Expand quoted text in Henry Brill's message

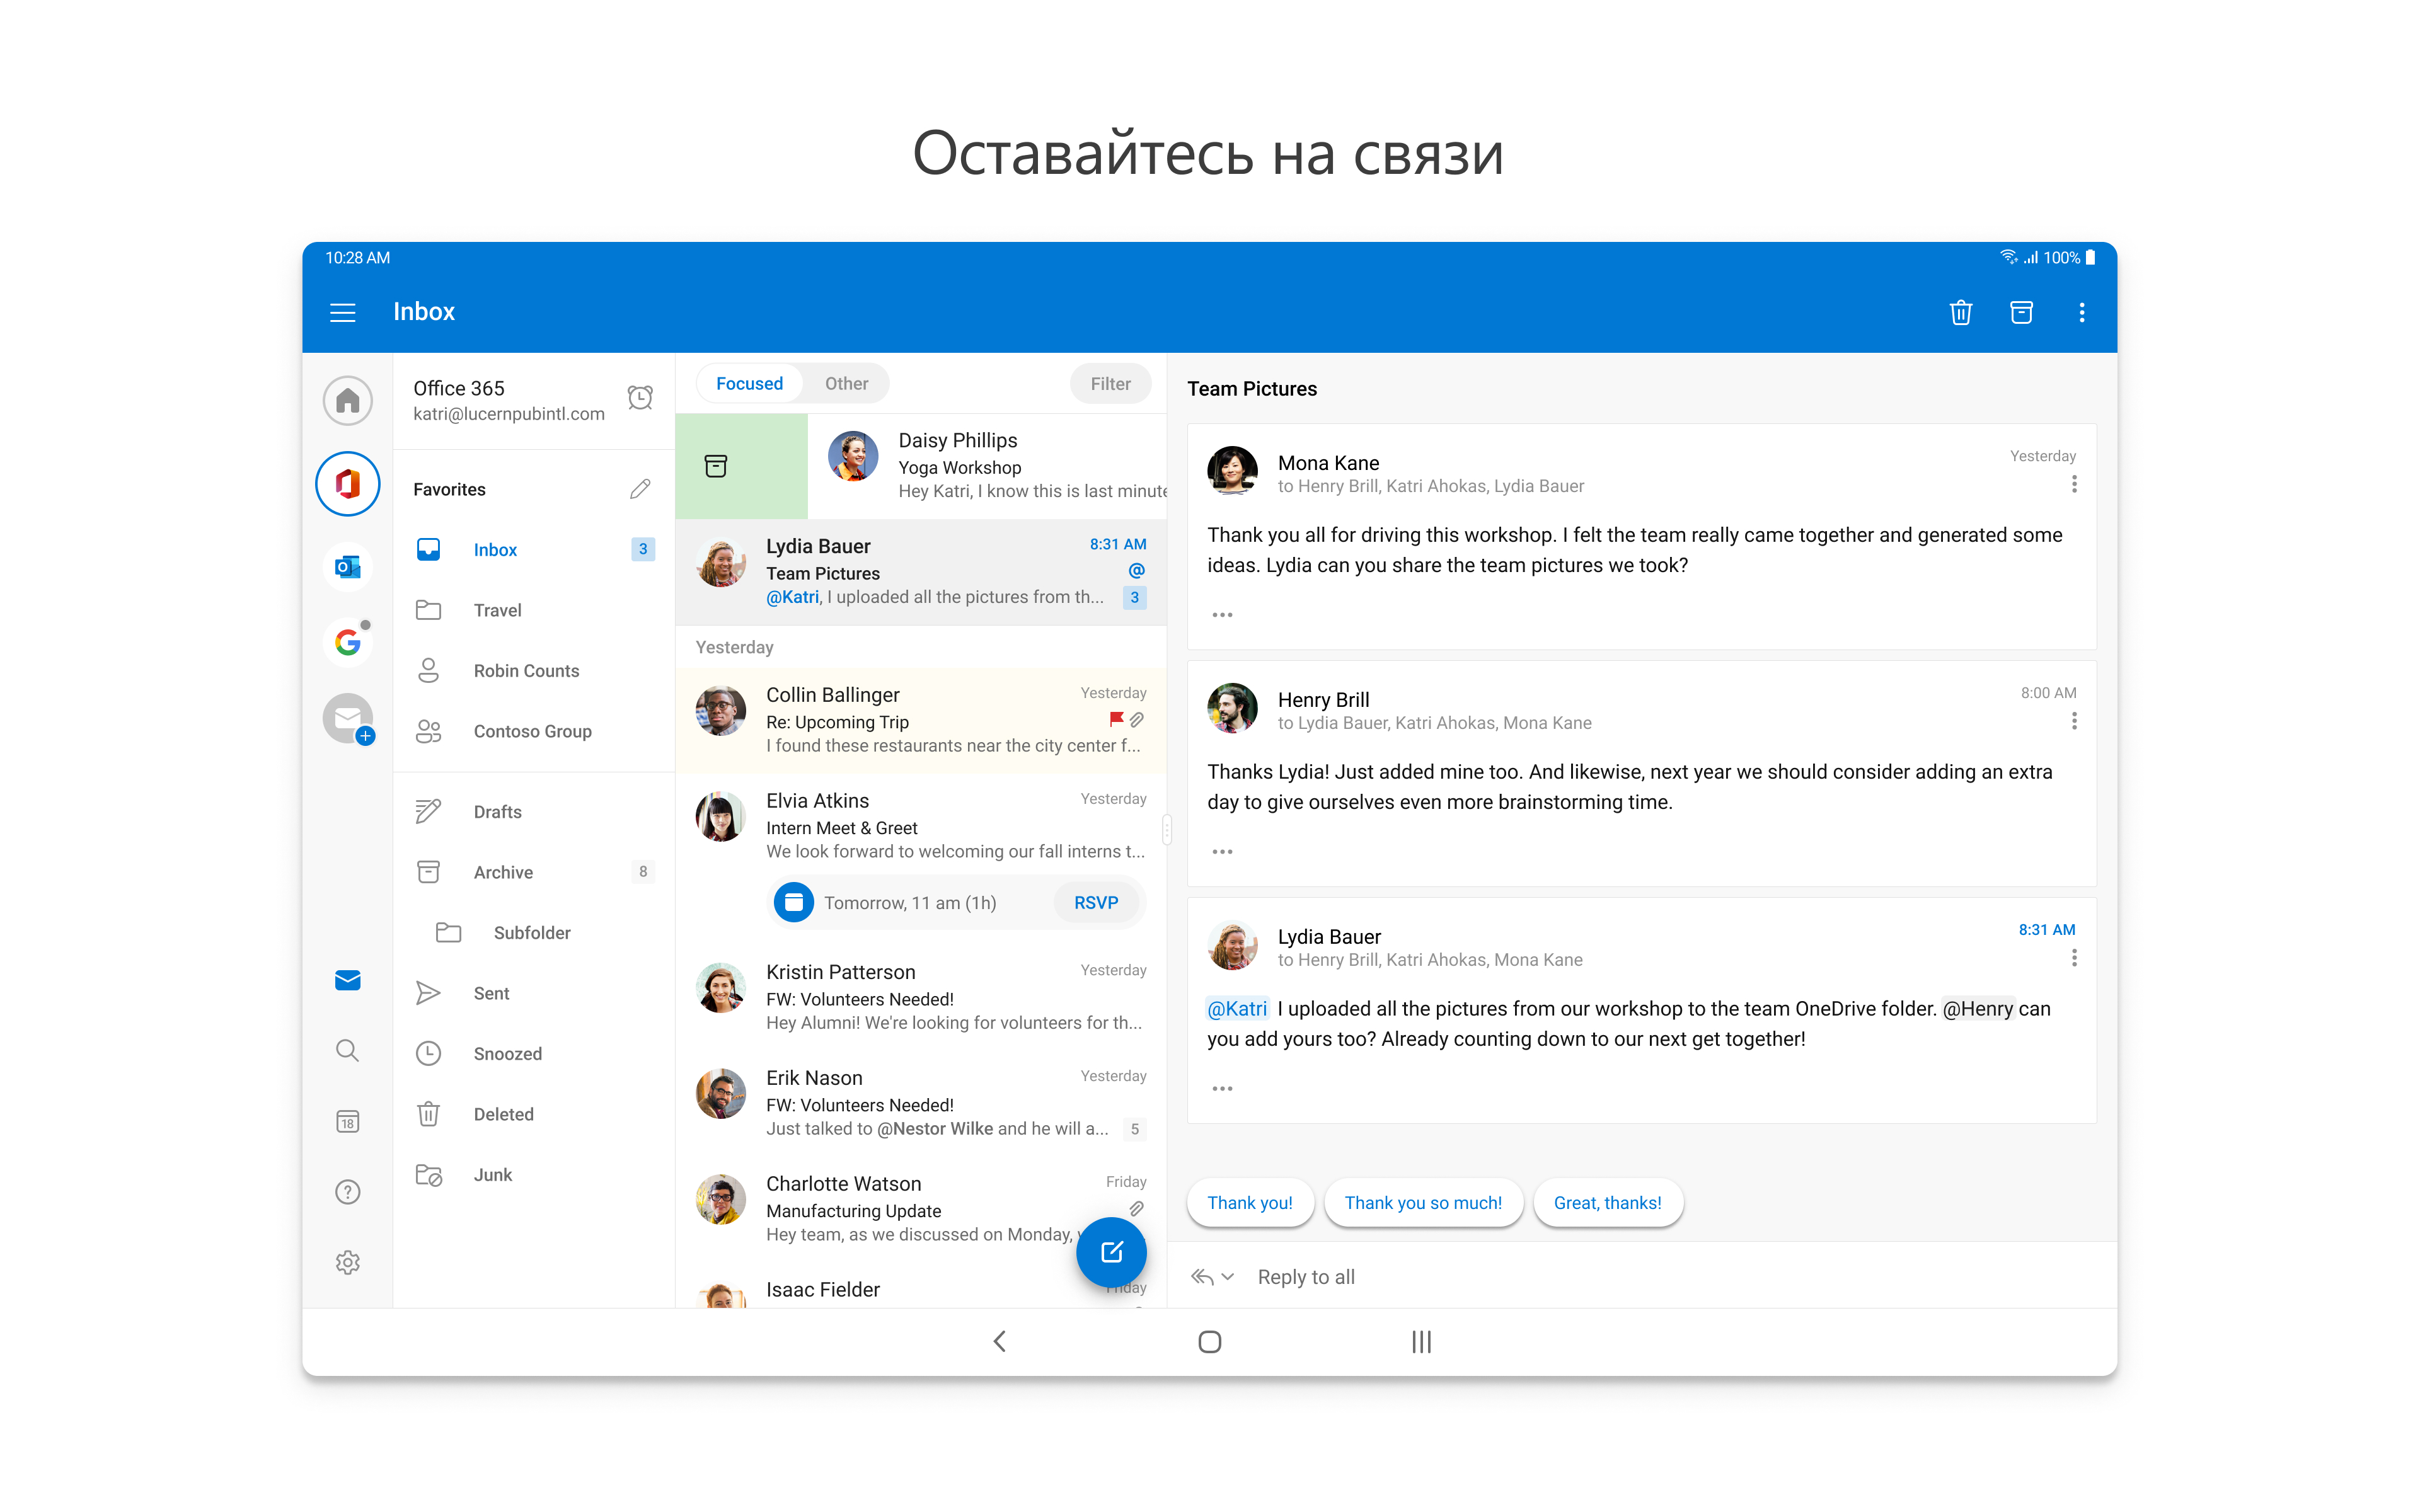click(1222, 852)
